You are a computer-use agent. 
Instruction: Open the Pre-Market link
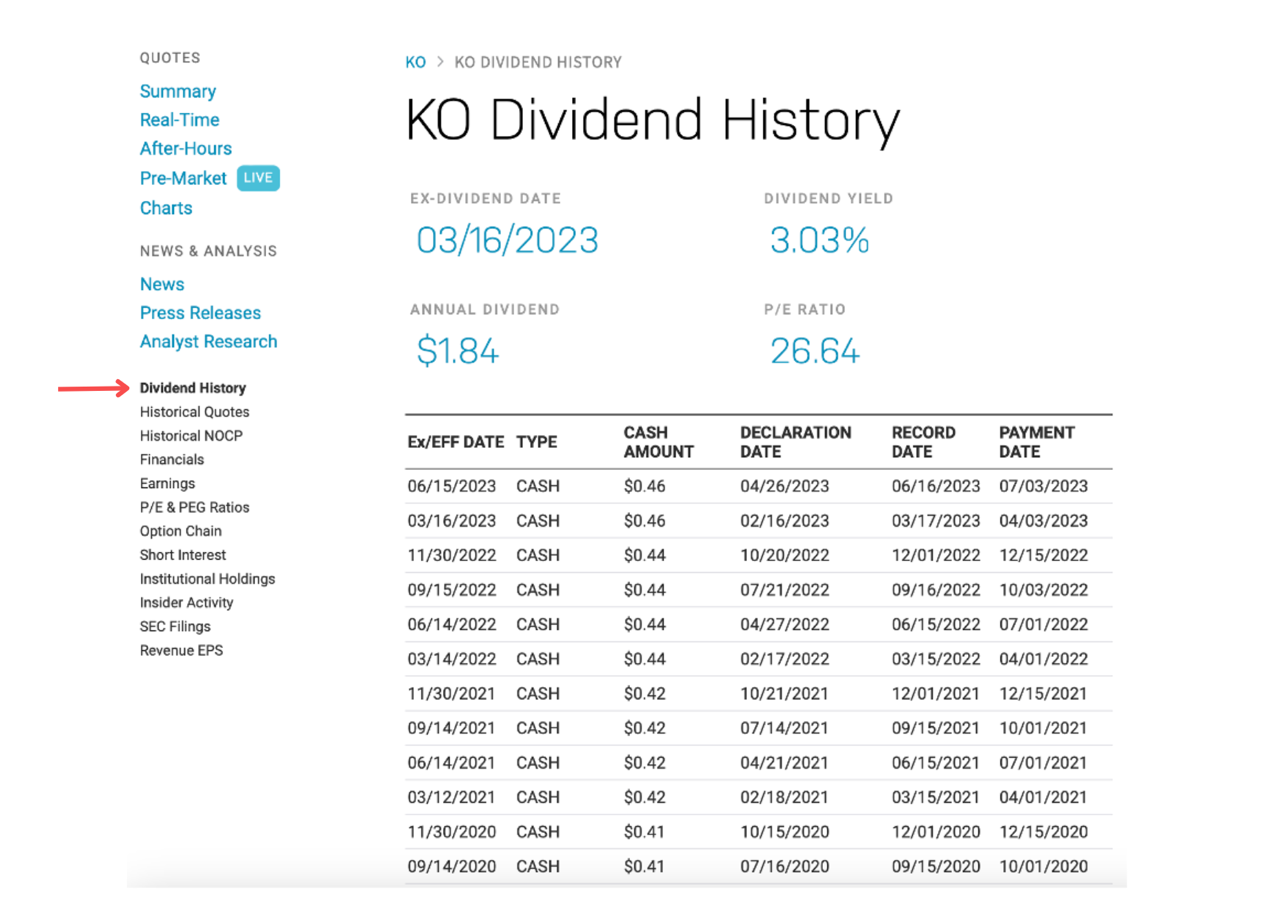click(x=184, y=178)
